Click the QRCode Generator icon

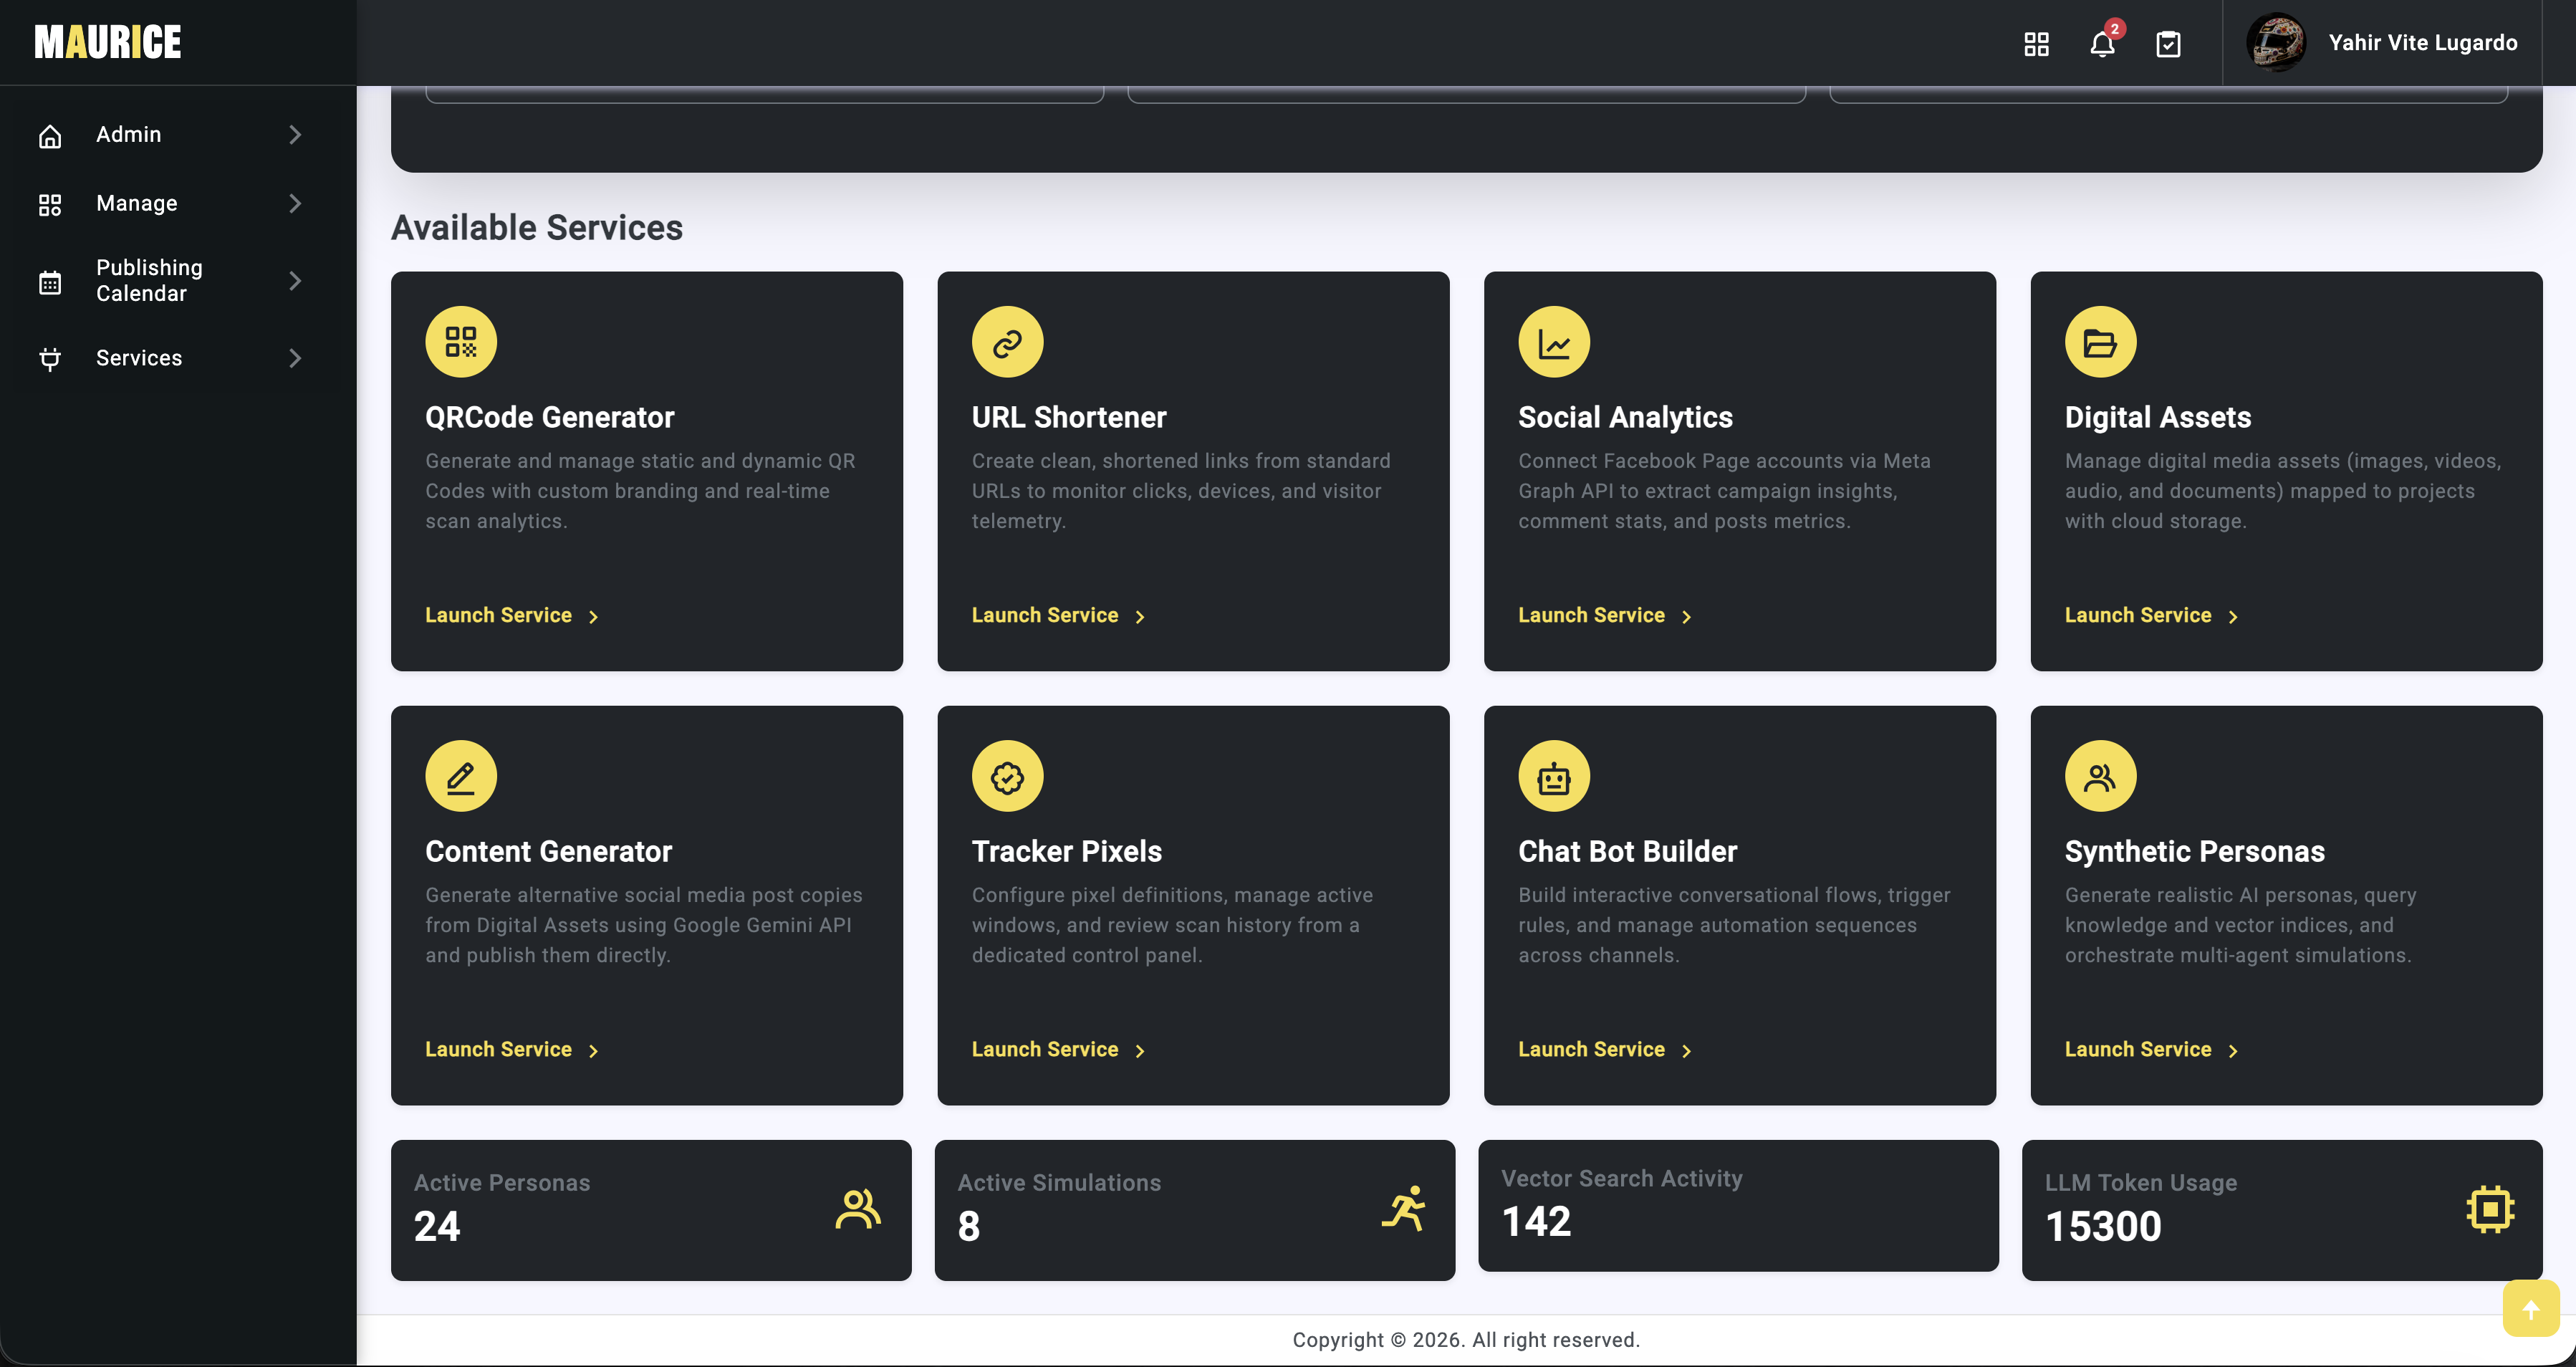pyautogui.click(x=461, y=342)
